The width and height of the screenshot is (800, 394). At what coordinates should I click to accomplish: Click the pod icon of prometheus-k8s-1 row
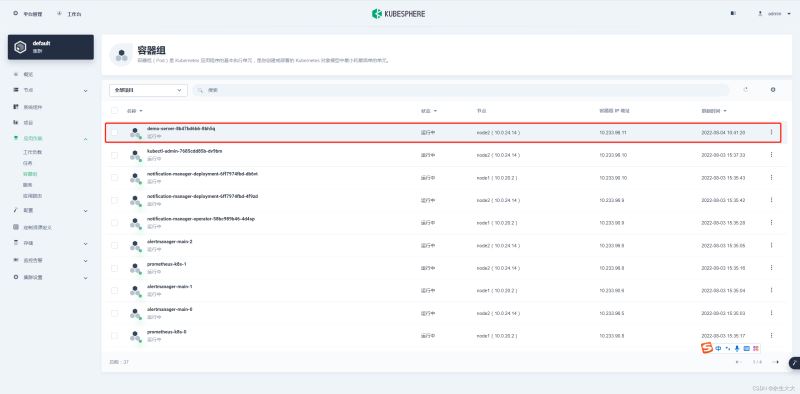coord(135,268)
